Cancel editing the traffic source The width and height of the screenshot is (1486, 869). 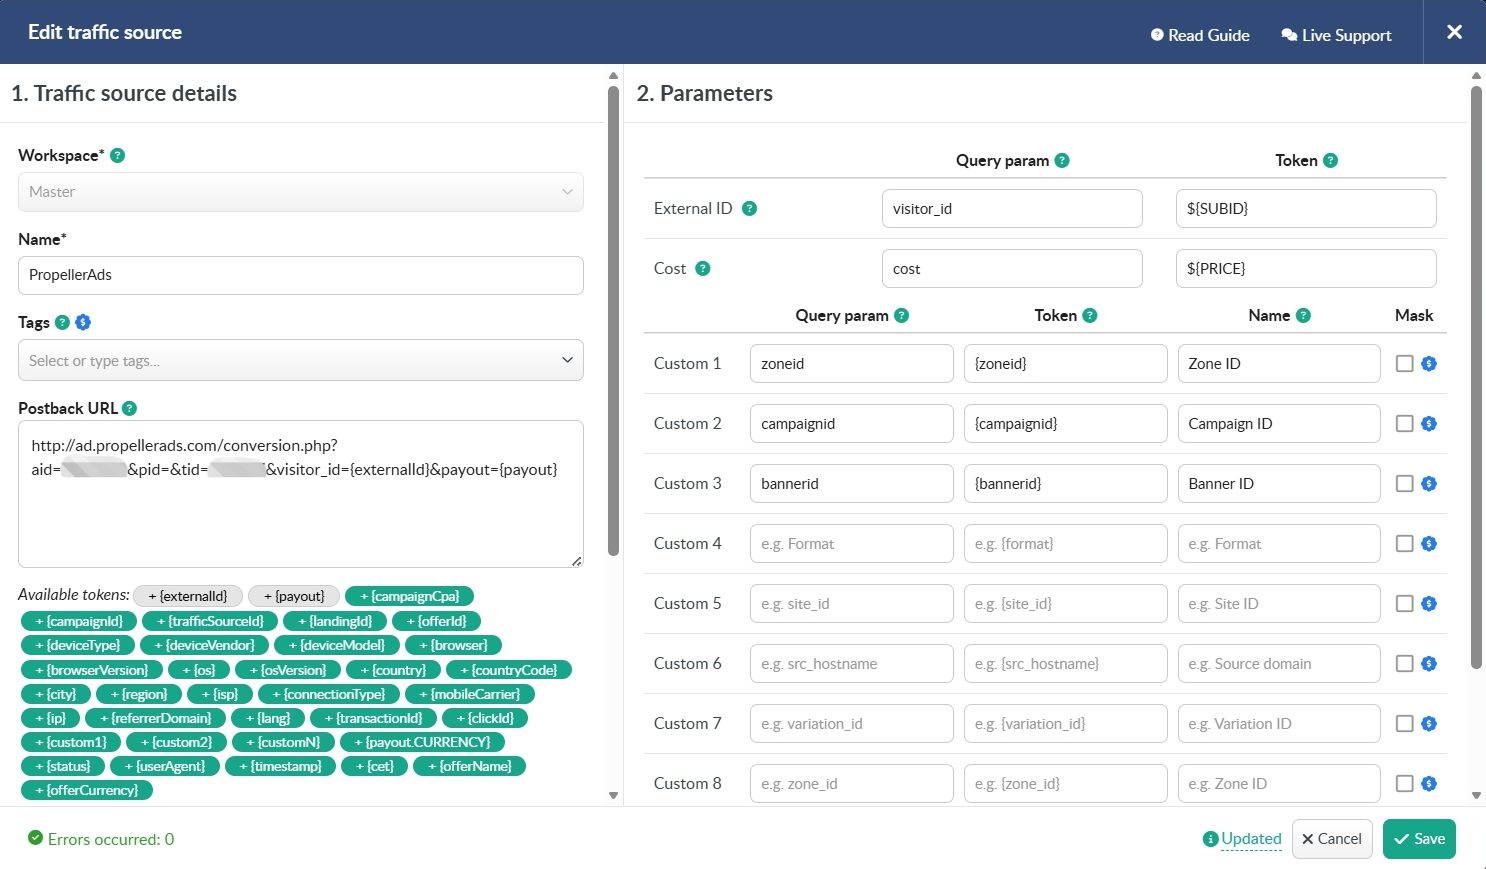[1331, 839]
